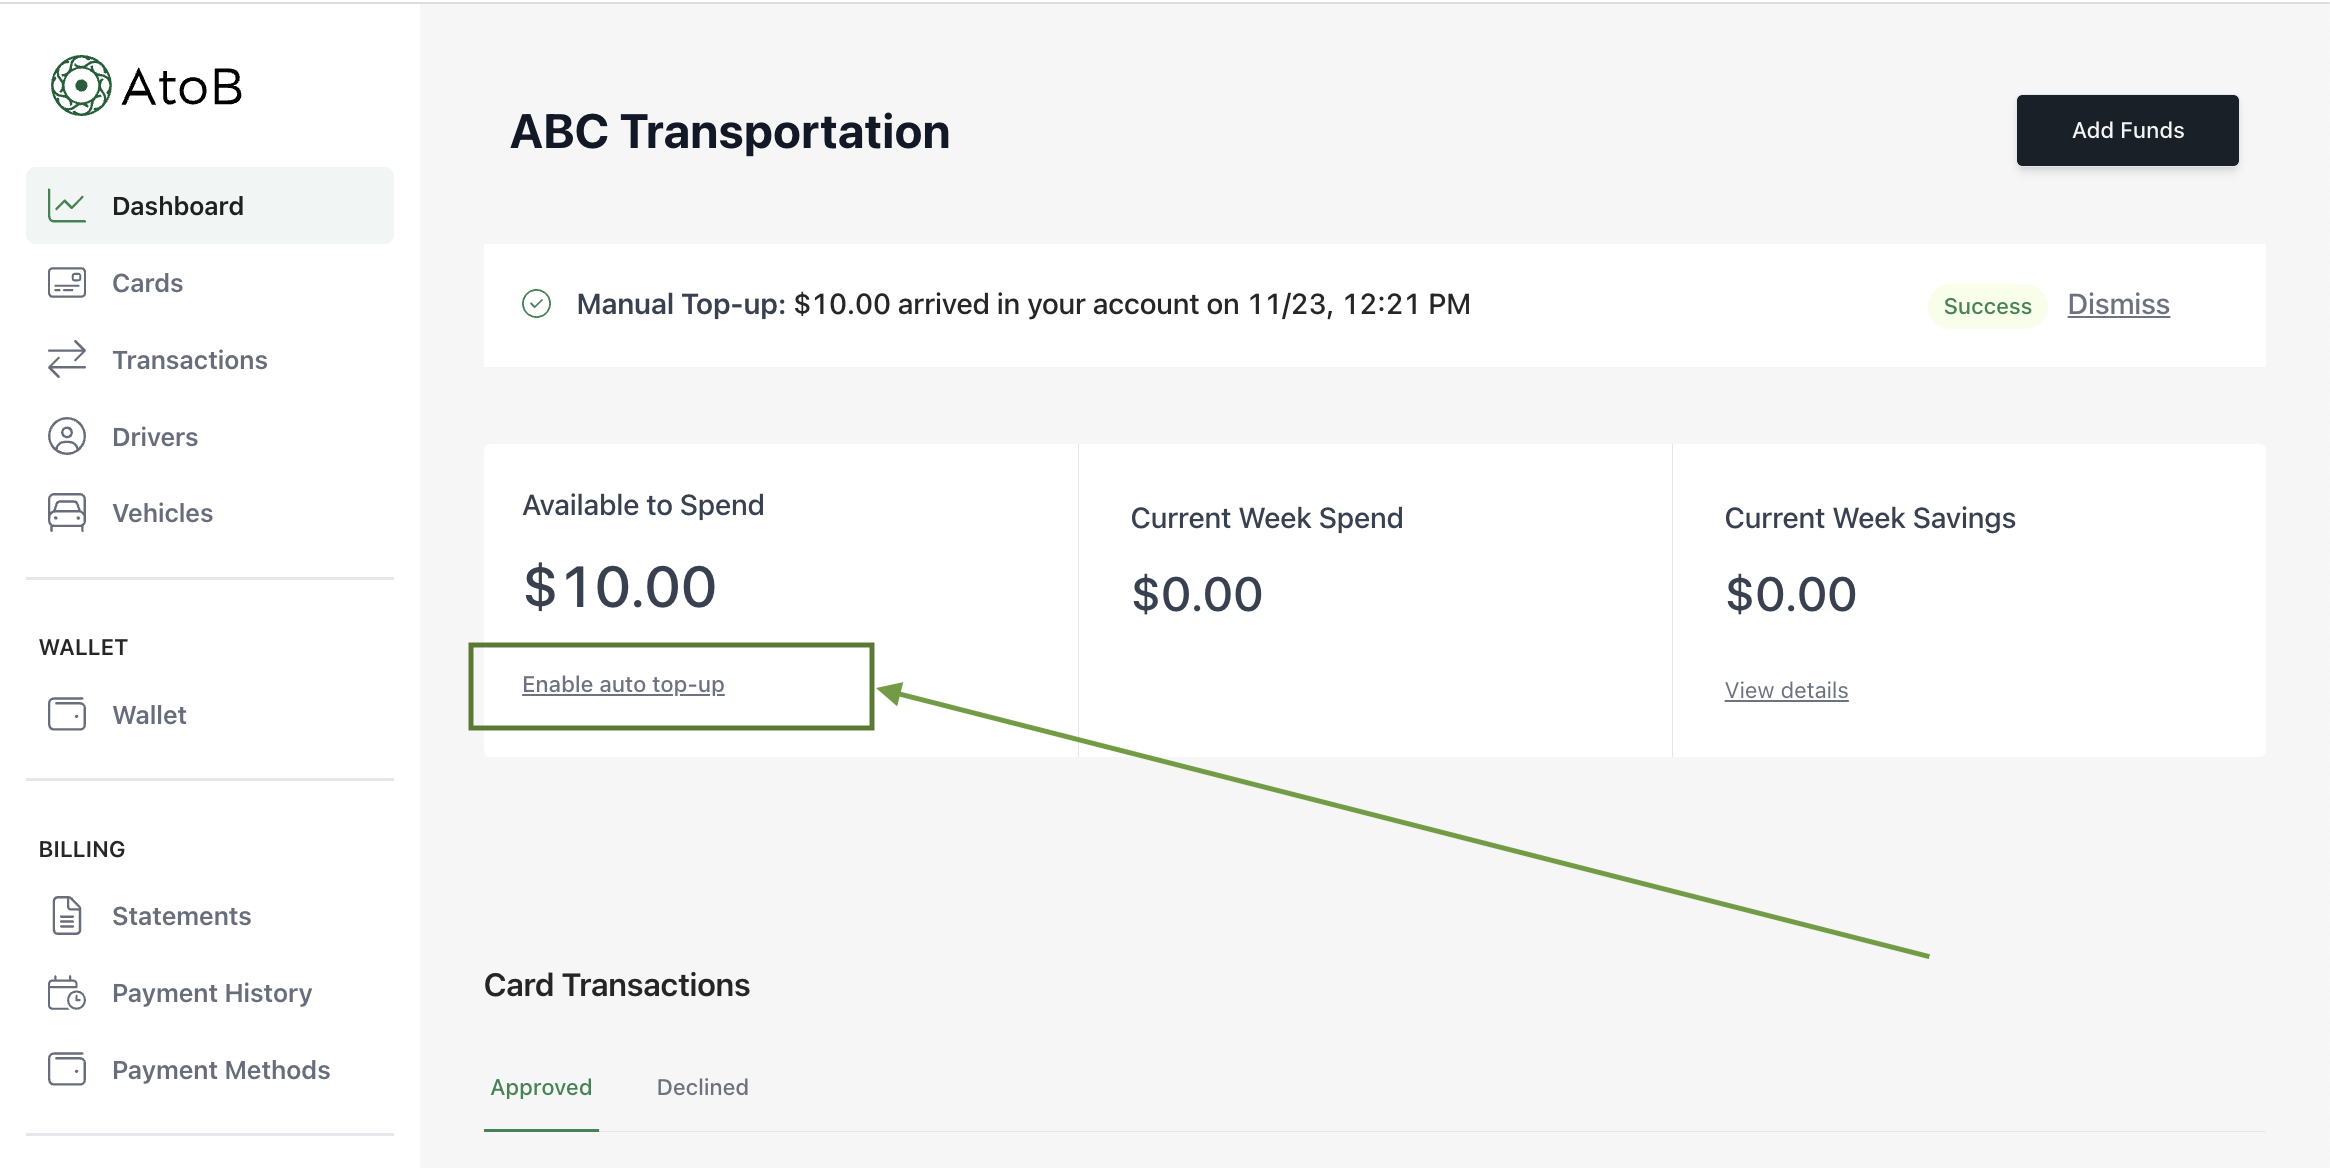
Task: Select the Dashboard chart icon in sidebar
Action: click(66, 205)
